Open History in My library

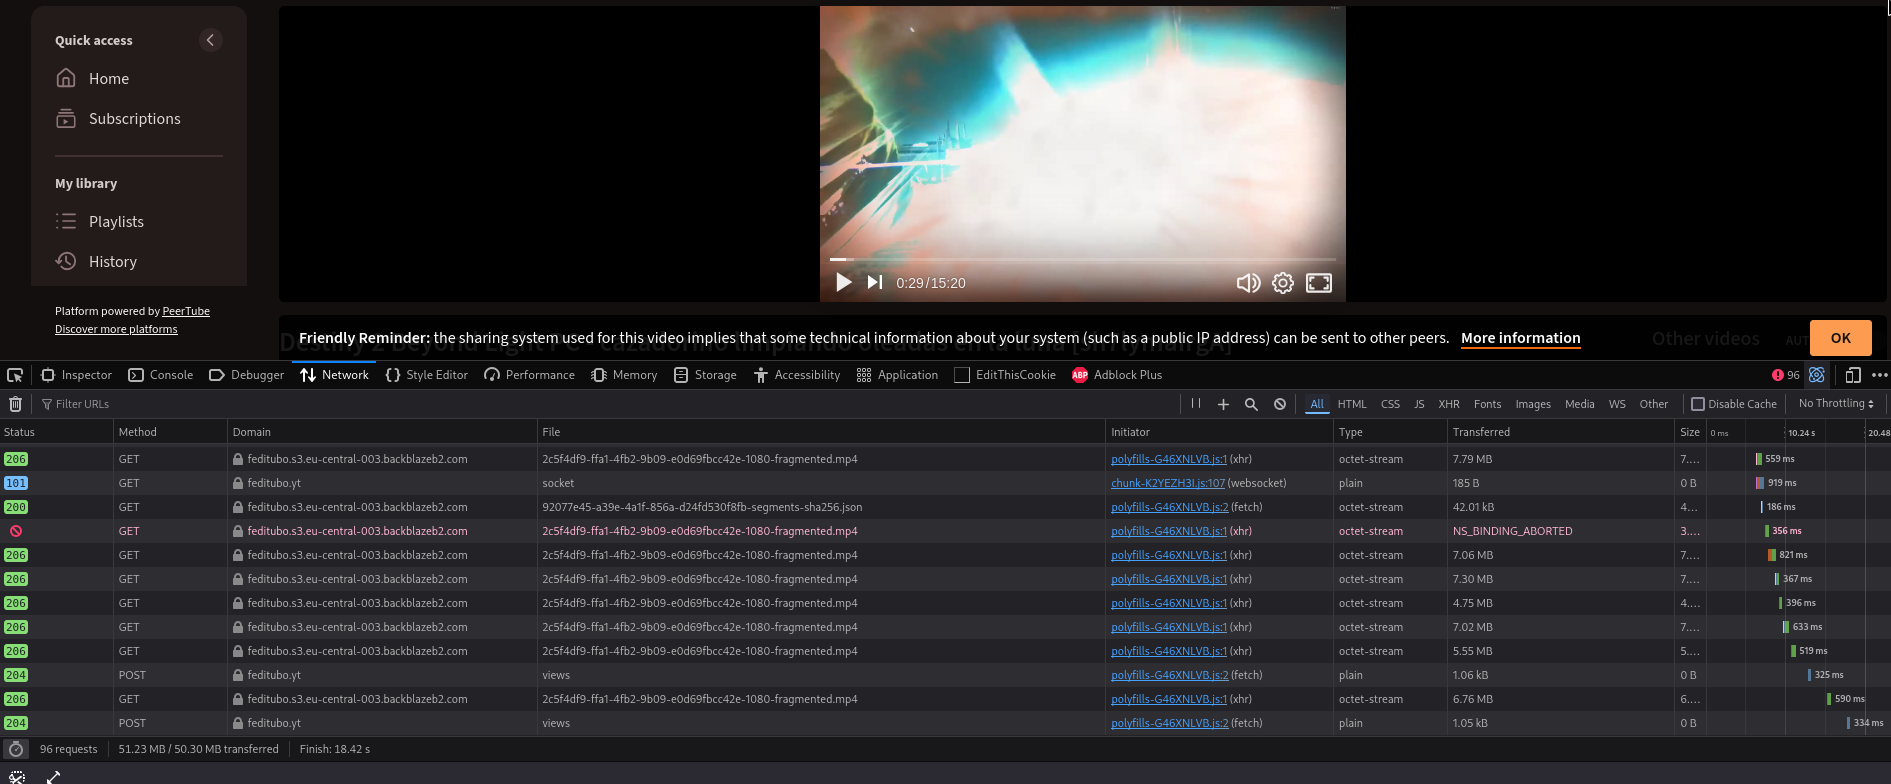[x=96, y=262]
